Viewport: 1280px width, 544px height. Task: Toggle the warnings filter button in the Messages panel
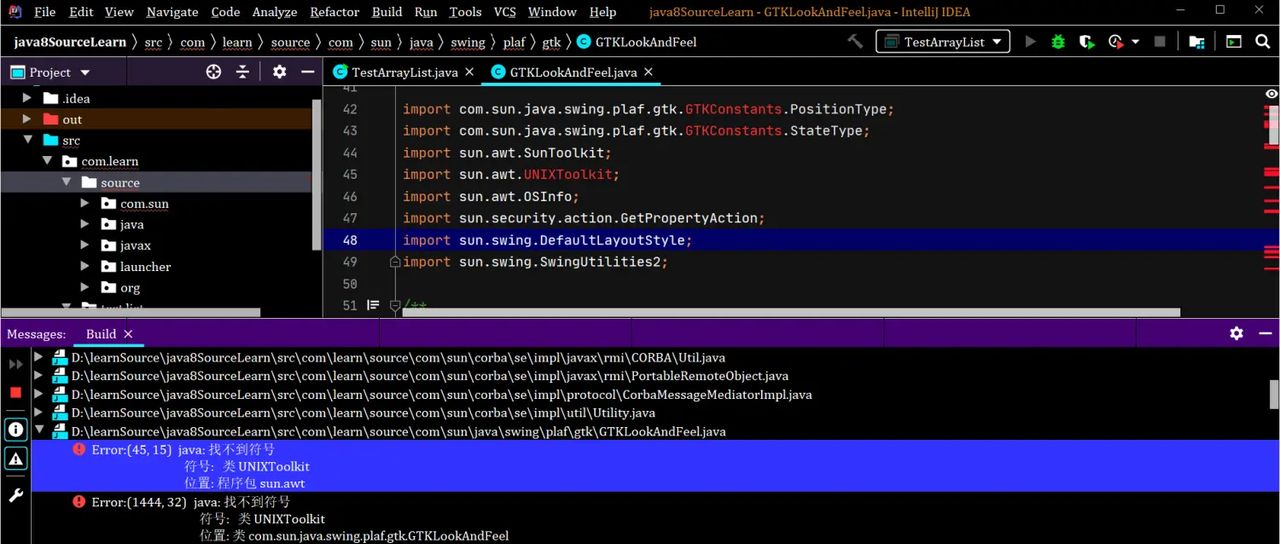(16, 458)
